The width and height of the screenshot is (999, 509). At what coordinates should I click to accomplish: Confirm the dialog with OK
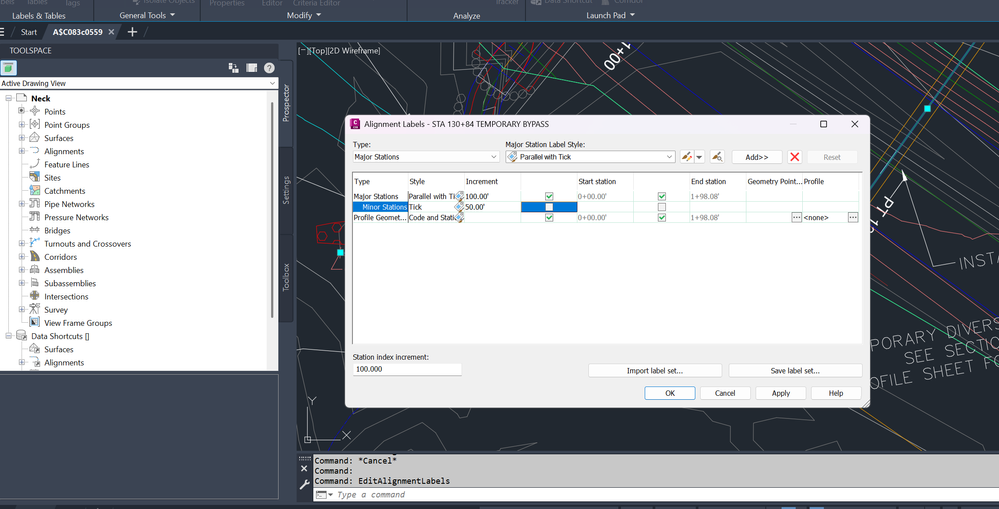click(670, 393)
